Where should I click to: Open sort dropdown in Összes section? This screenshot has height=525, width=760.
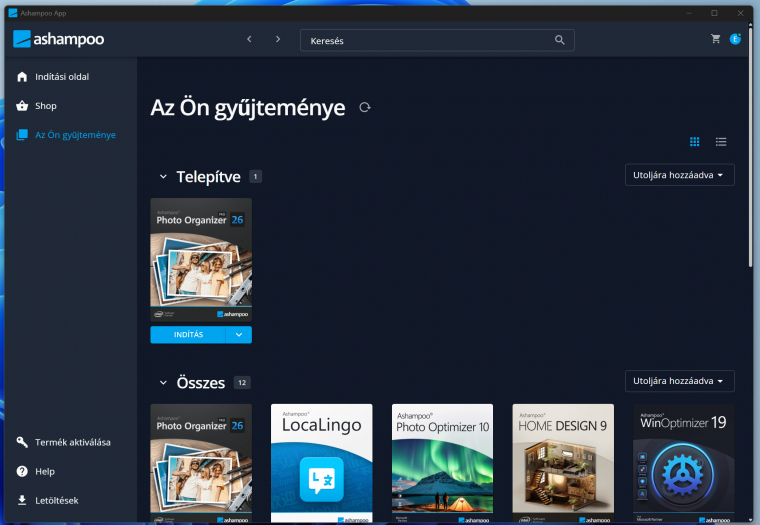point(679,381)
